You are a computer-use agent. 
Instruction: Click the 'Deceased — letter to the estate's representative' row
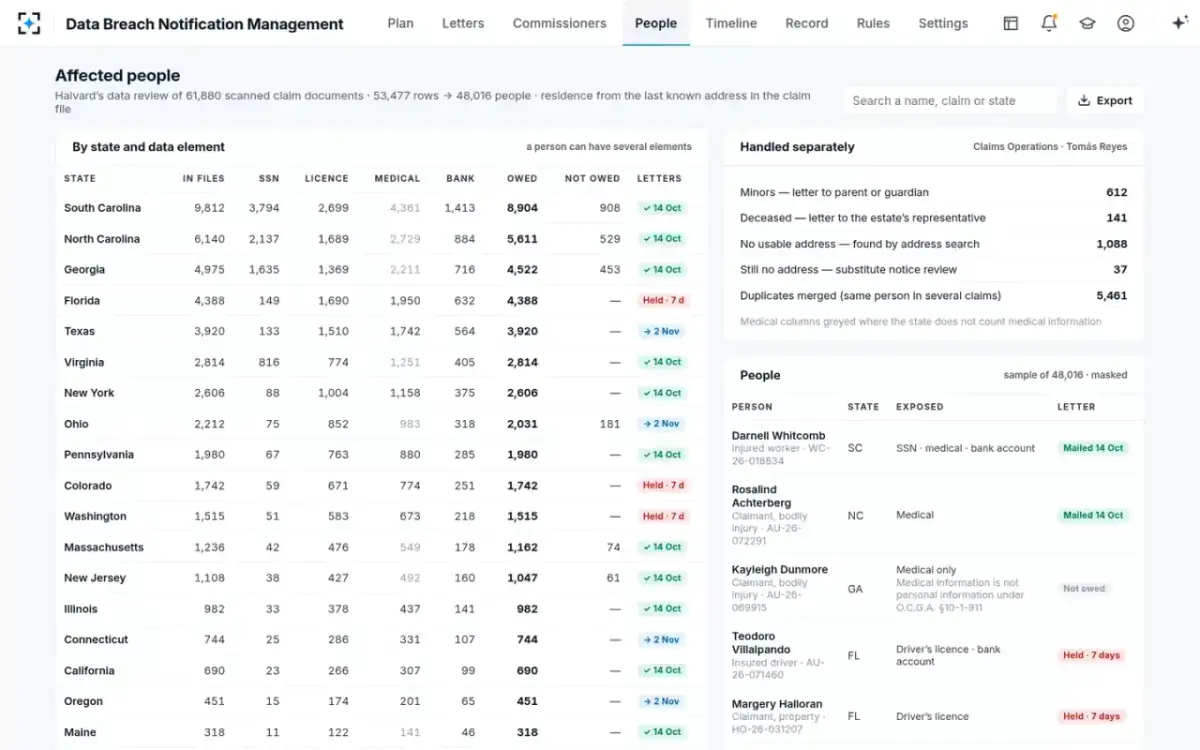pyautogui.click(x=933, y=218)
